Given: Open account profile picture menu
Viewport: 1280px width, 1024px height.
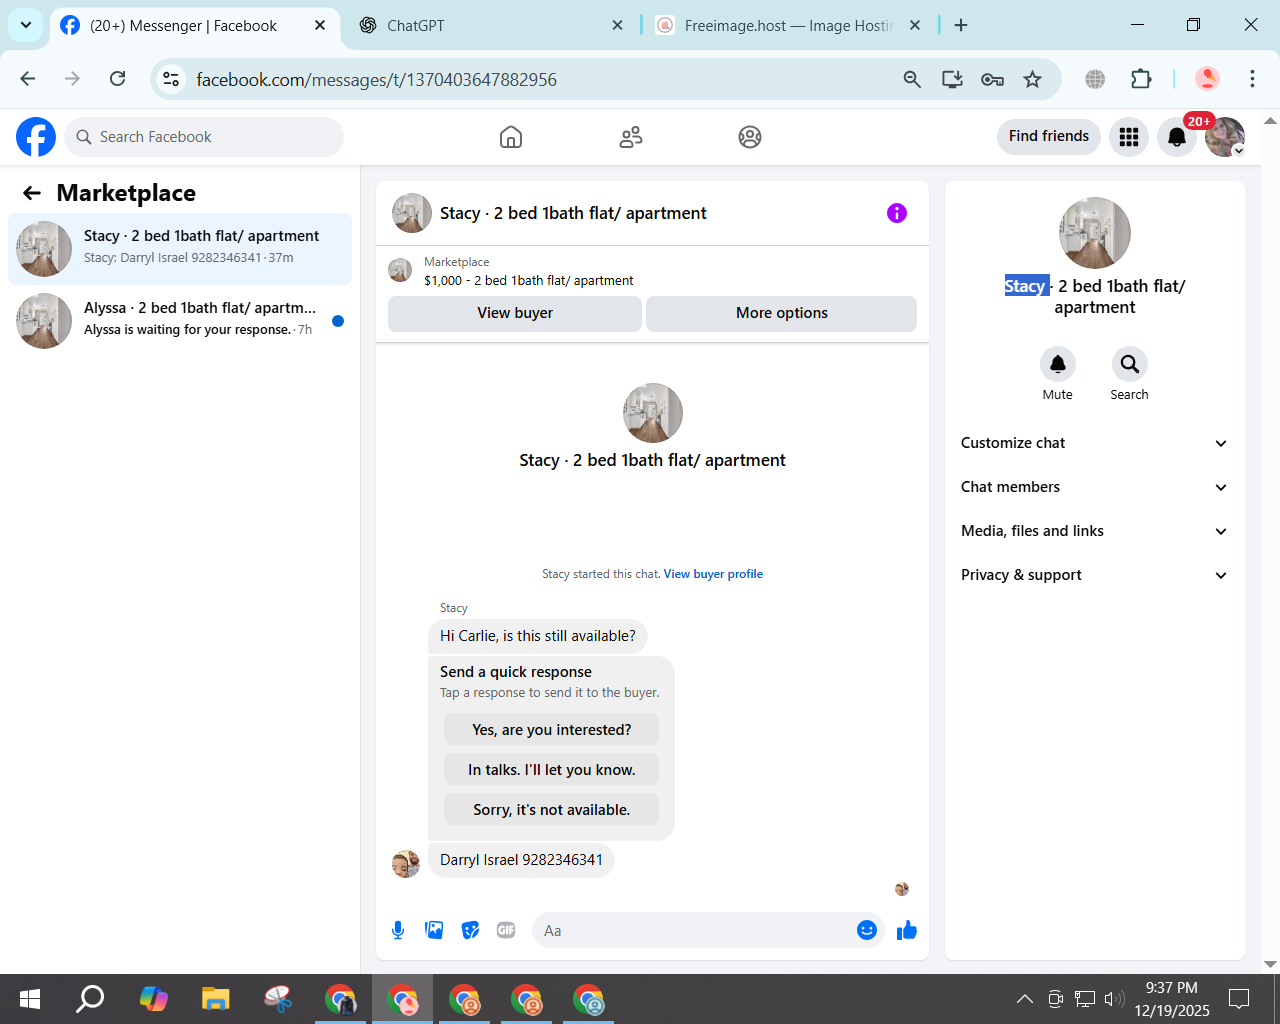Looking at the screenshot, I should click(1225, 137).
